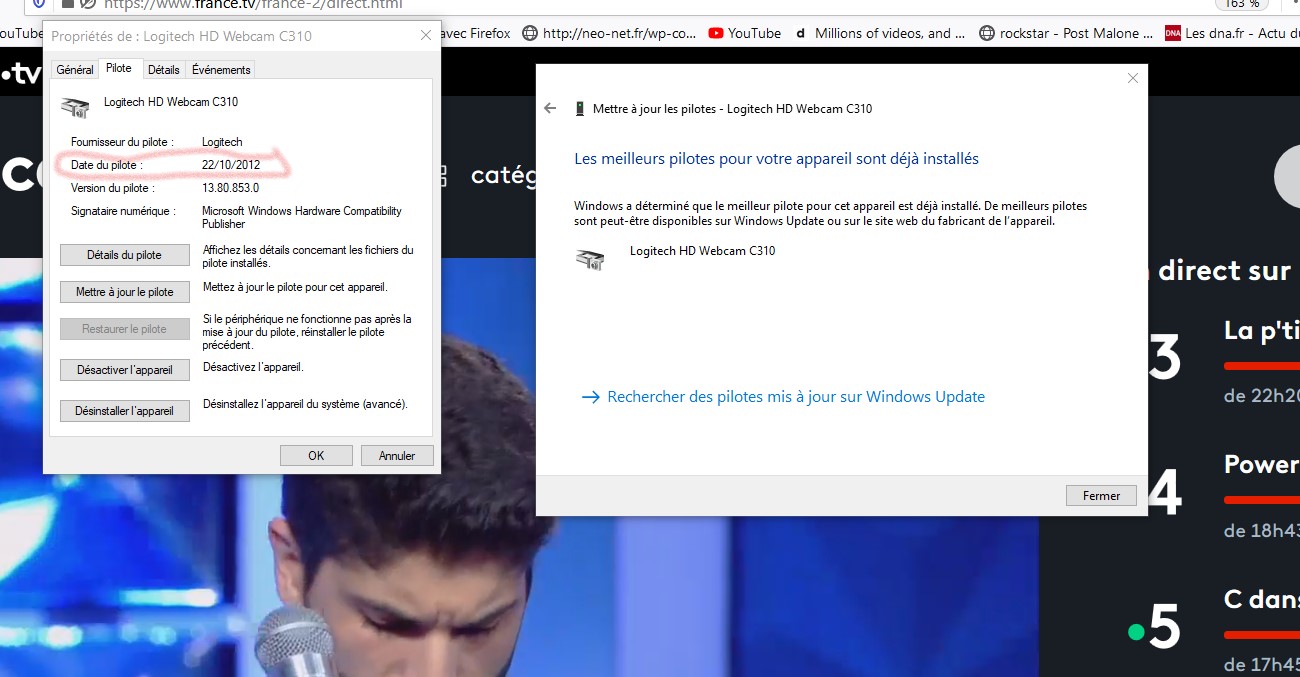Click the globe icon of rockstar bookmark
1300x677 pixels.
pos(988,33)
